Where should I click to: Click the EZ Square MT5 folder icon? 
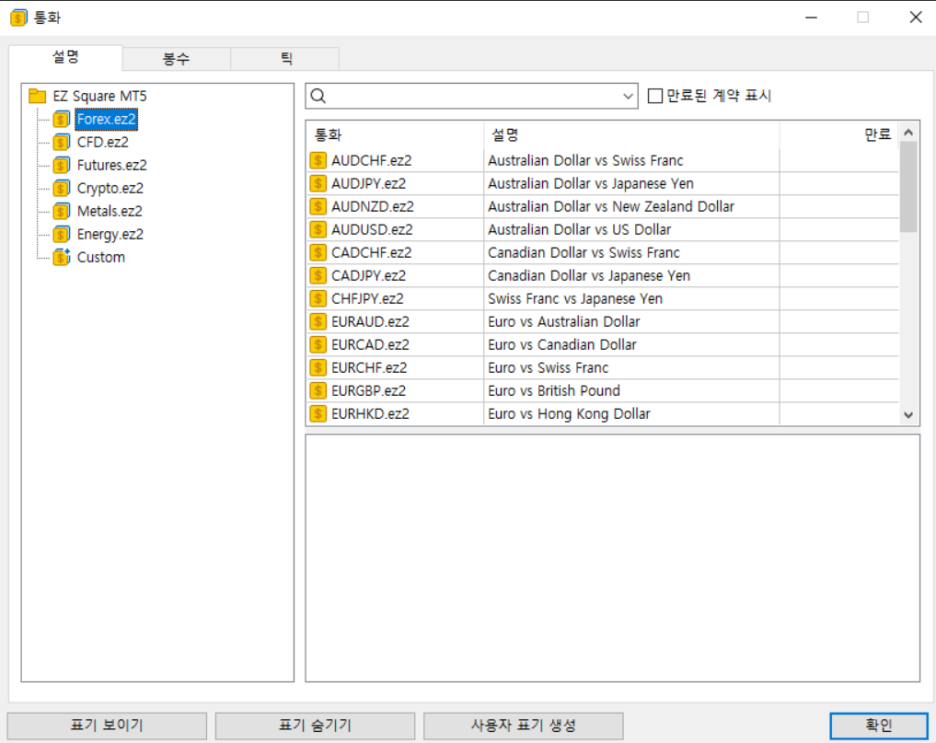[x=38, y=96]
